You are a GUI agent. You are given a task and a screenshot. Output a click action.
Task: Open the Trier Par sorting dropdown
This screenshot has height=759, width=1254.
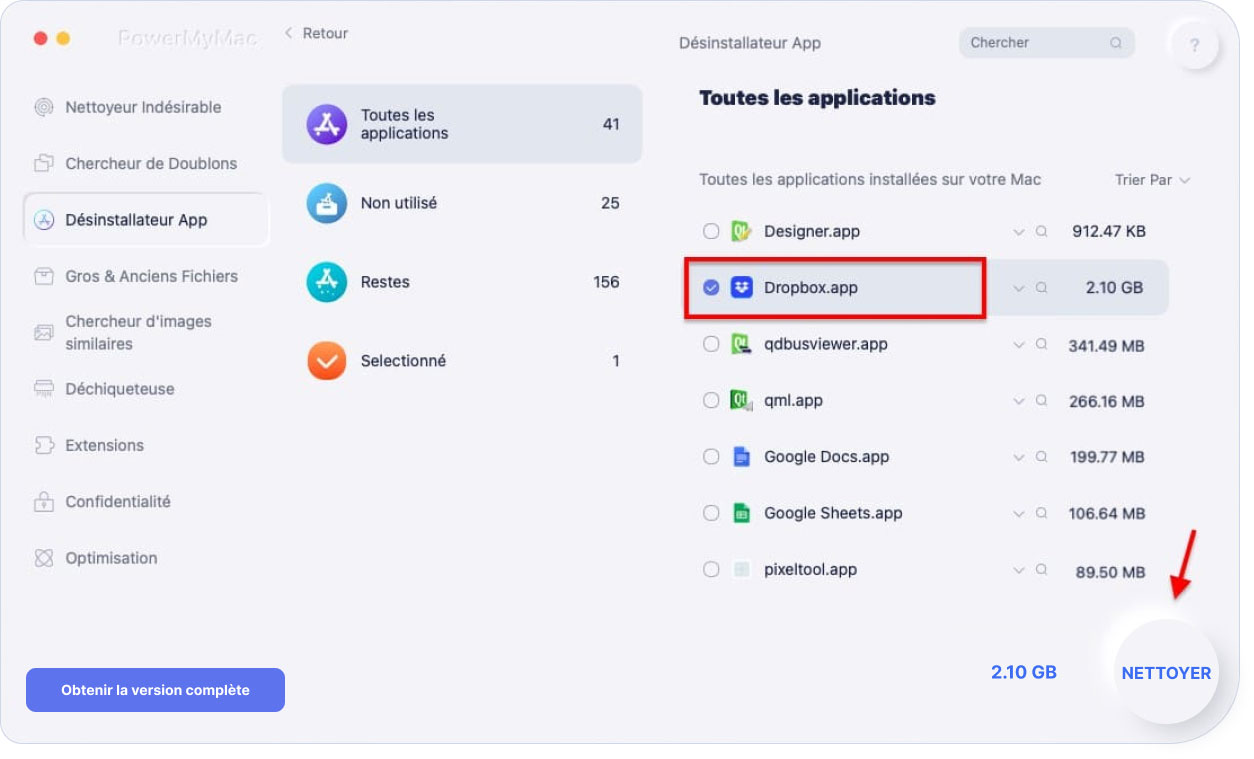[1152, 180]
